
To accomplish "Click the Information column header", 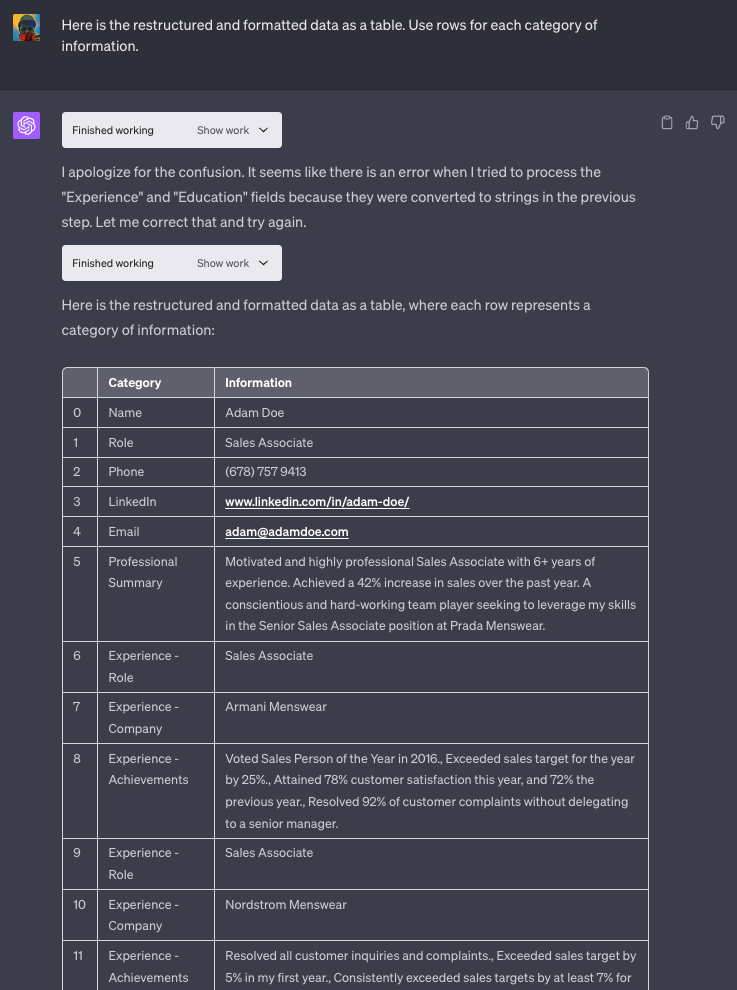I will pyautogui.click(x=258, y=383).
